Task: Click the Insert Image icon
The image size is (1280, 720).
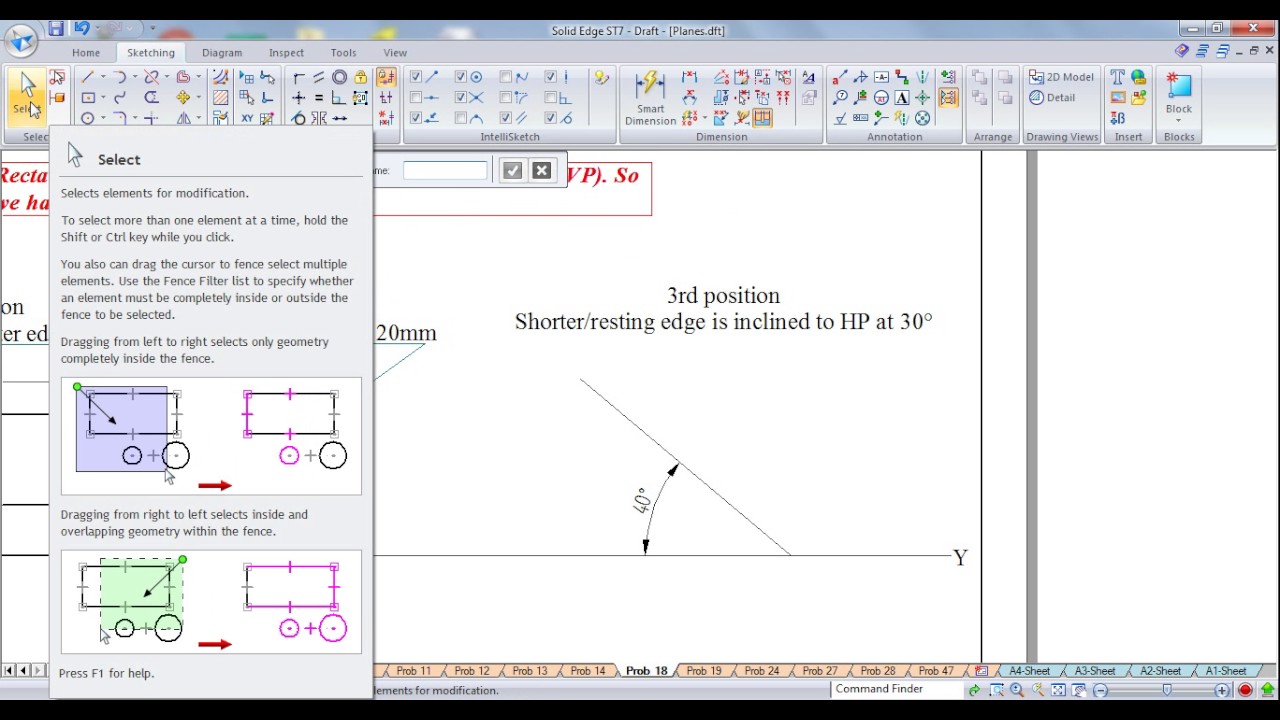Action: 1117,97
